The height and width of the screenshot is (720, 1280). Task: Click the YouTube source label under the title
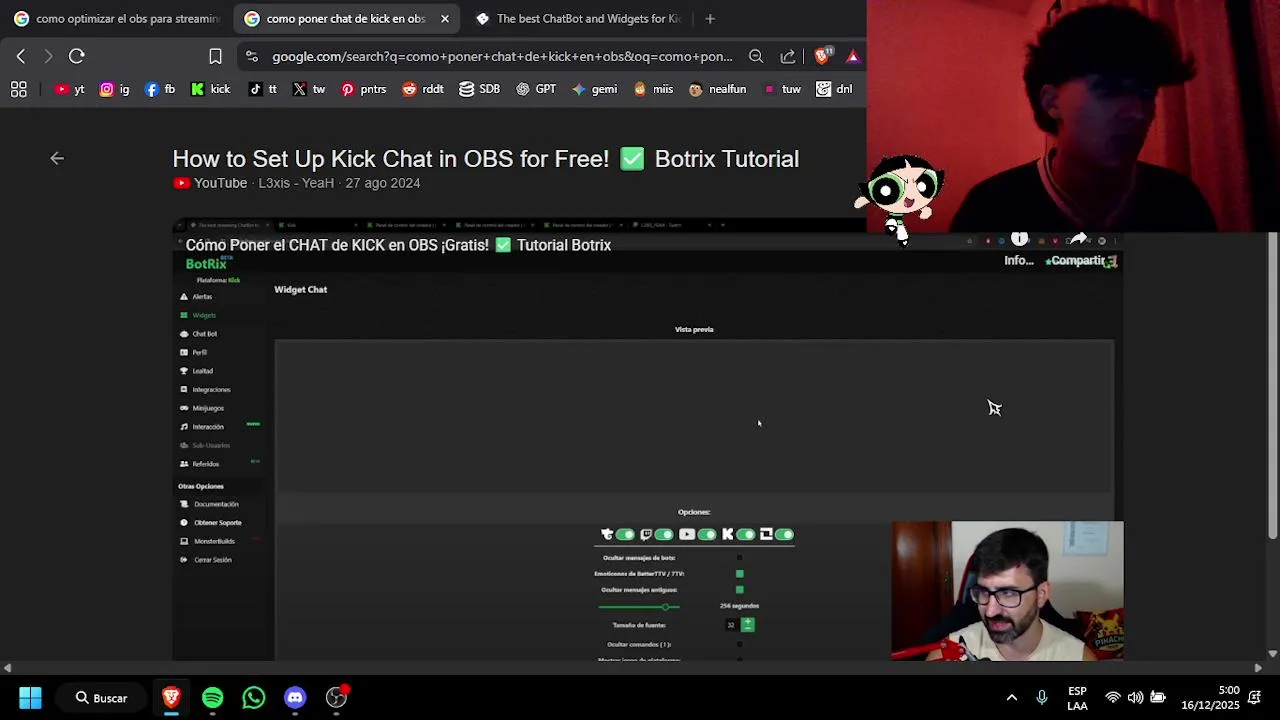tap(210, 183)
